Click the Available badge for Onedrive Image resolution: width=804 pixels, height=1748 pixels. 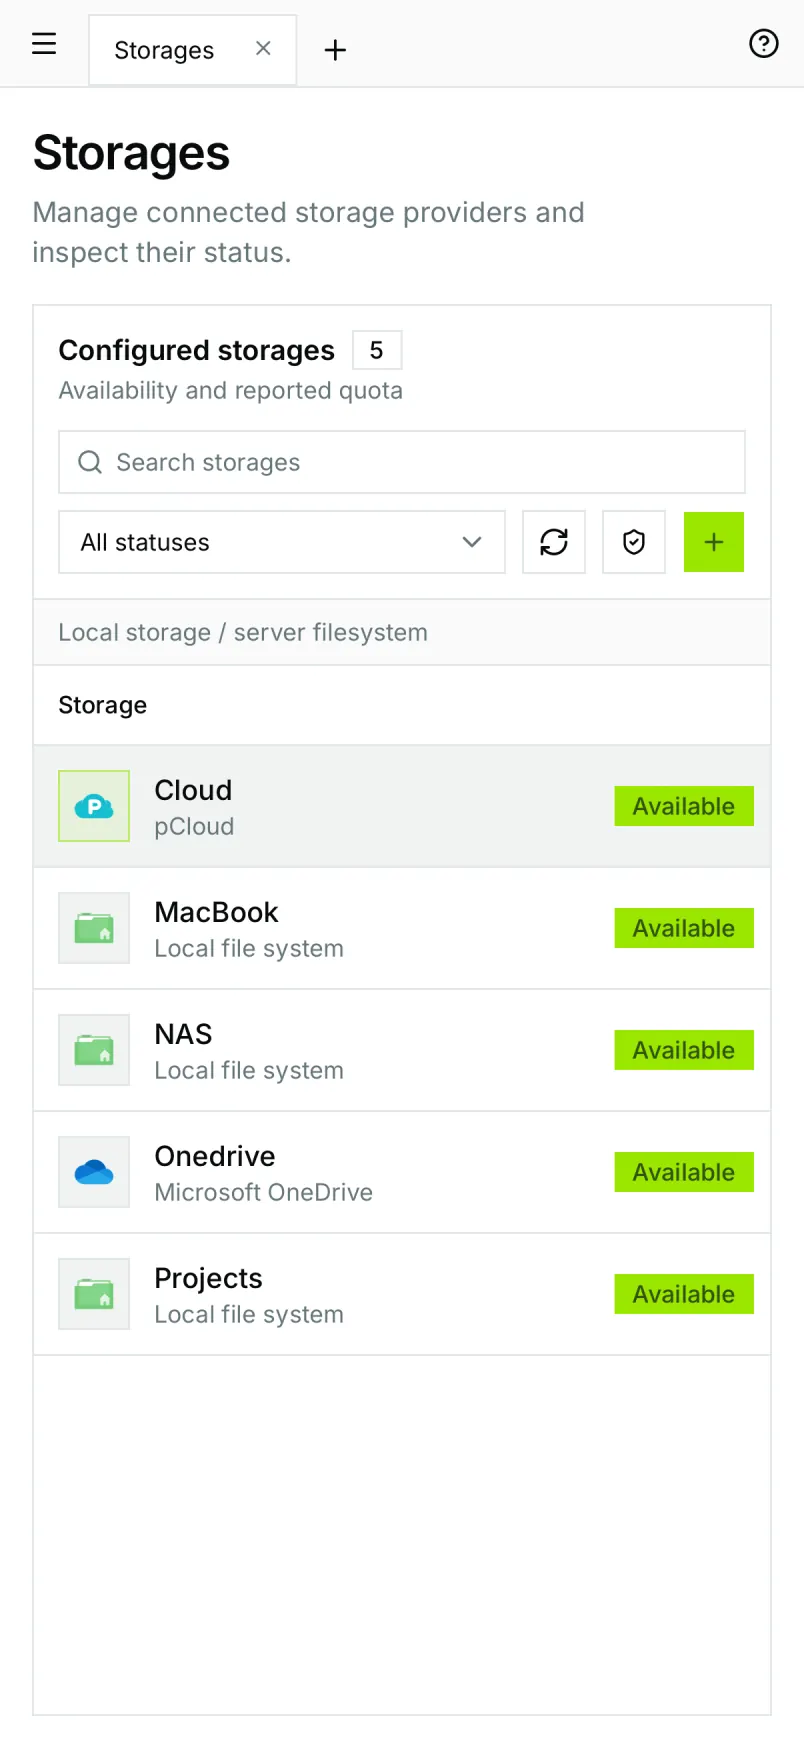[x=684, y=1172]
